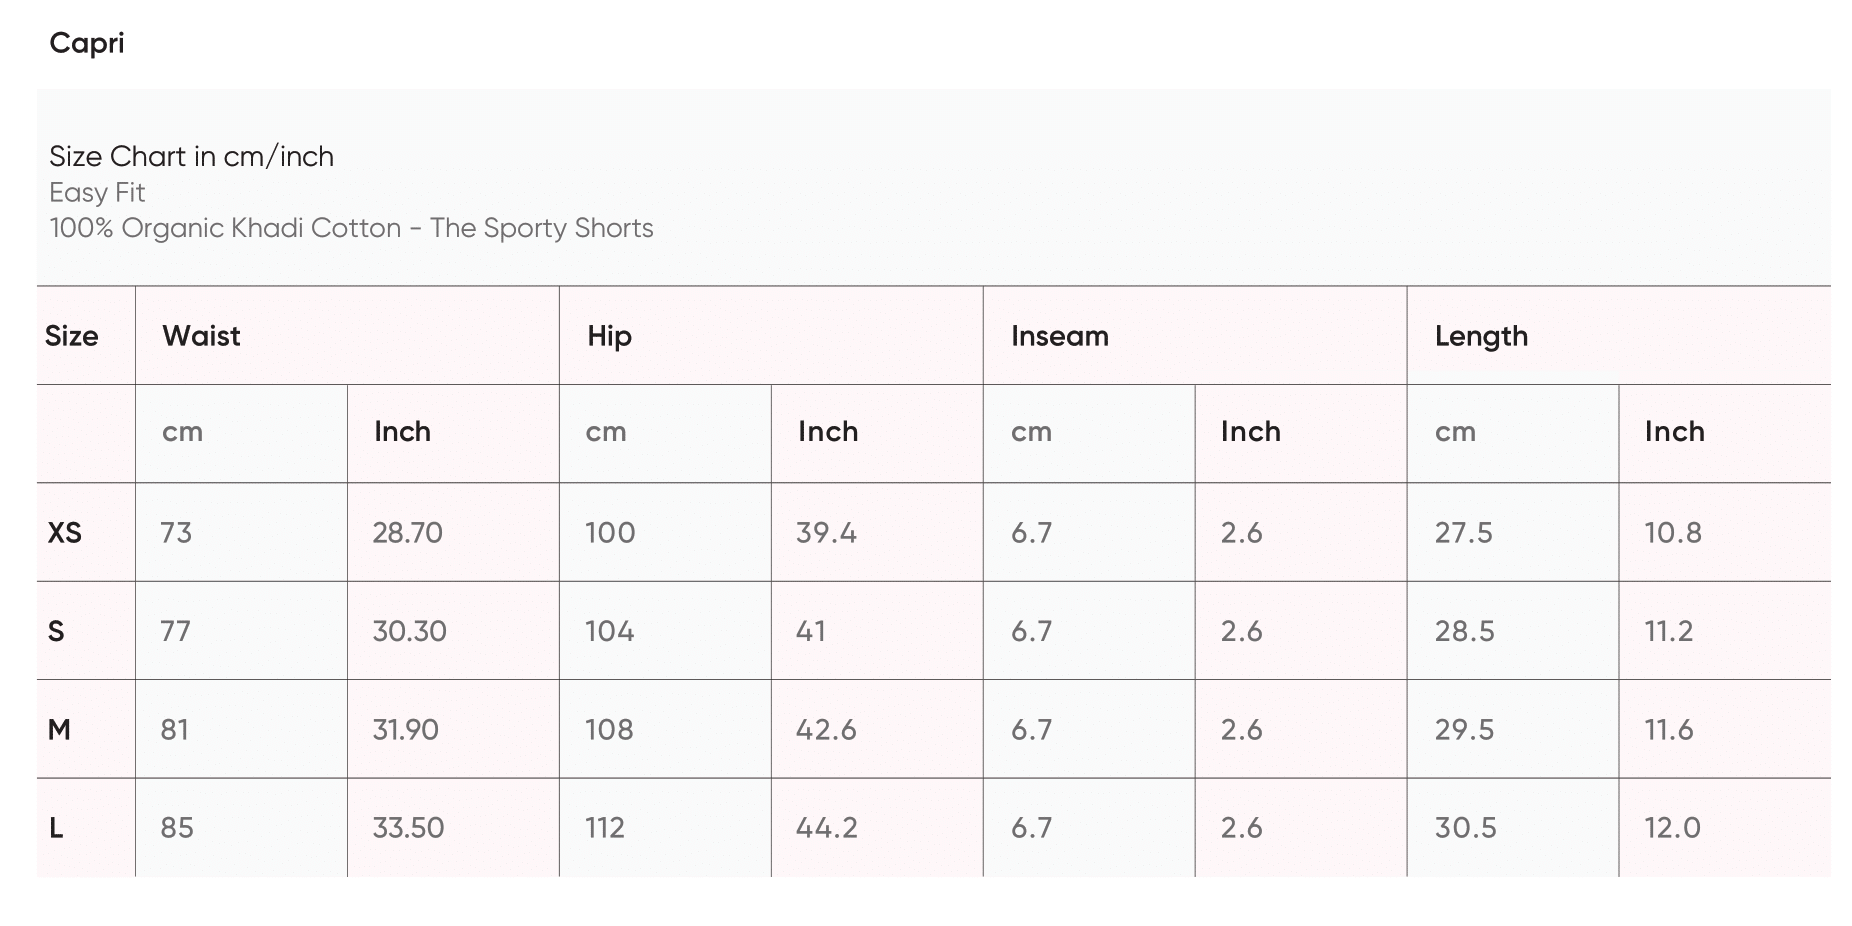Select the M hip cm value 108

[609, 730]
